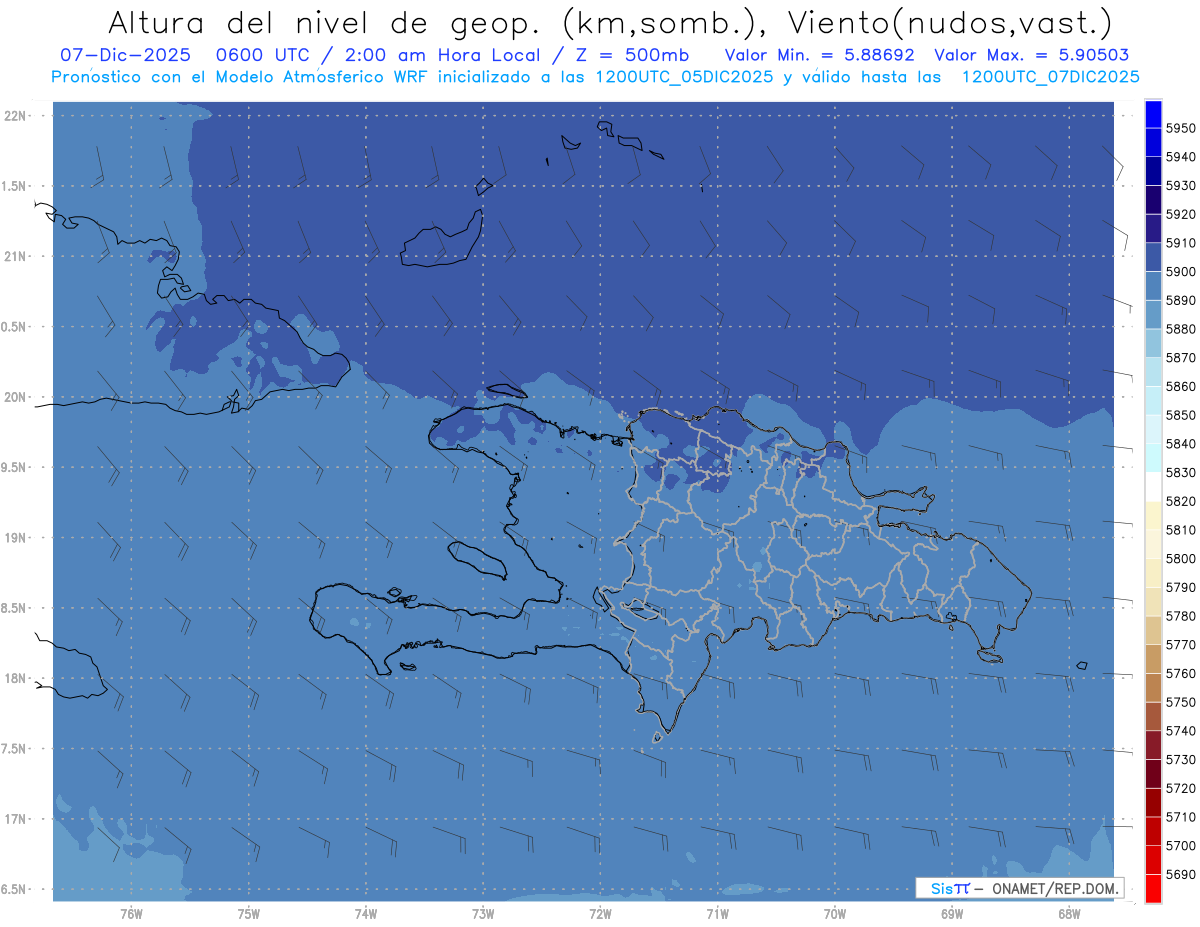Click the 5930 legend value
The image size is (1200, 927).
point(1180,186)
